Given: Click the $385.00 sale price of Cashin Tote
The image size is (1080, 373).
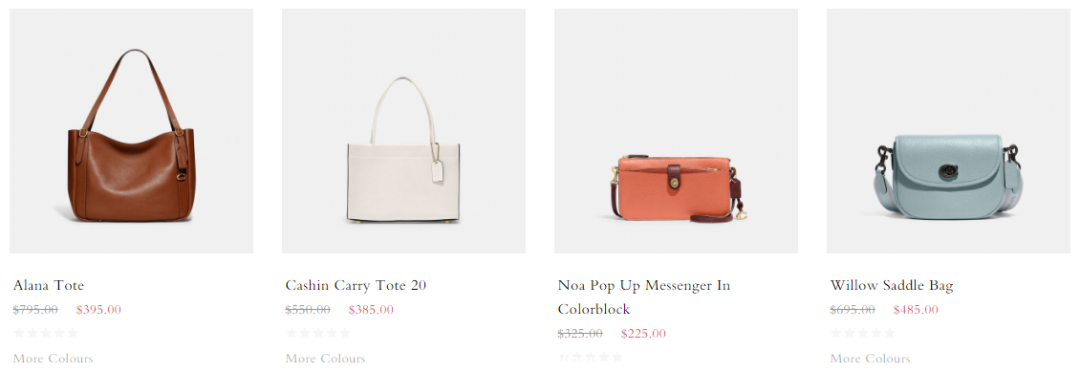Looking at the screenshot, I should (371, 310).
